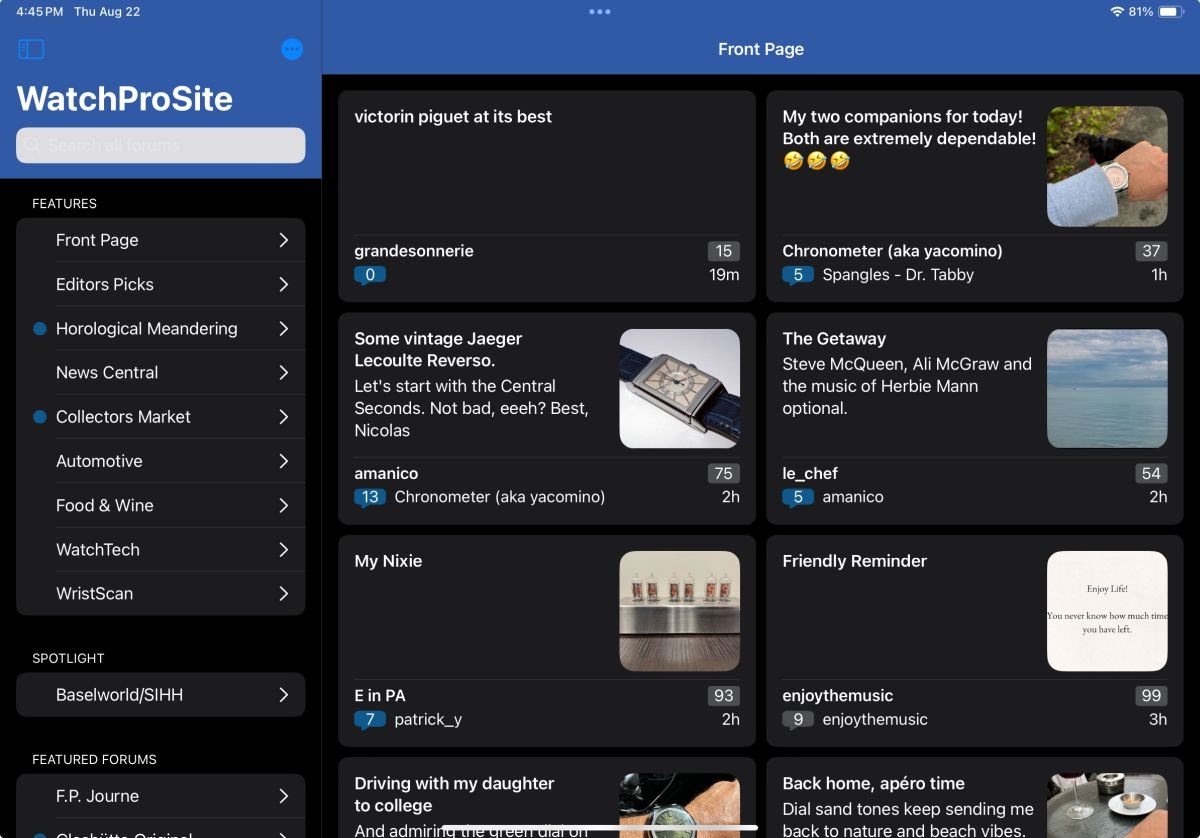Open 'My Nixie' post title
The image size is (1200, 838).
(x=388, y=561)
